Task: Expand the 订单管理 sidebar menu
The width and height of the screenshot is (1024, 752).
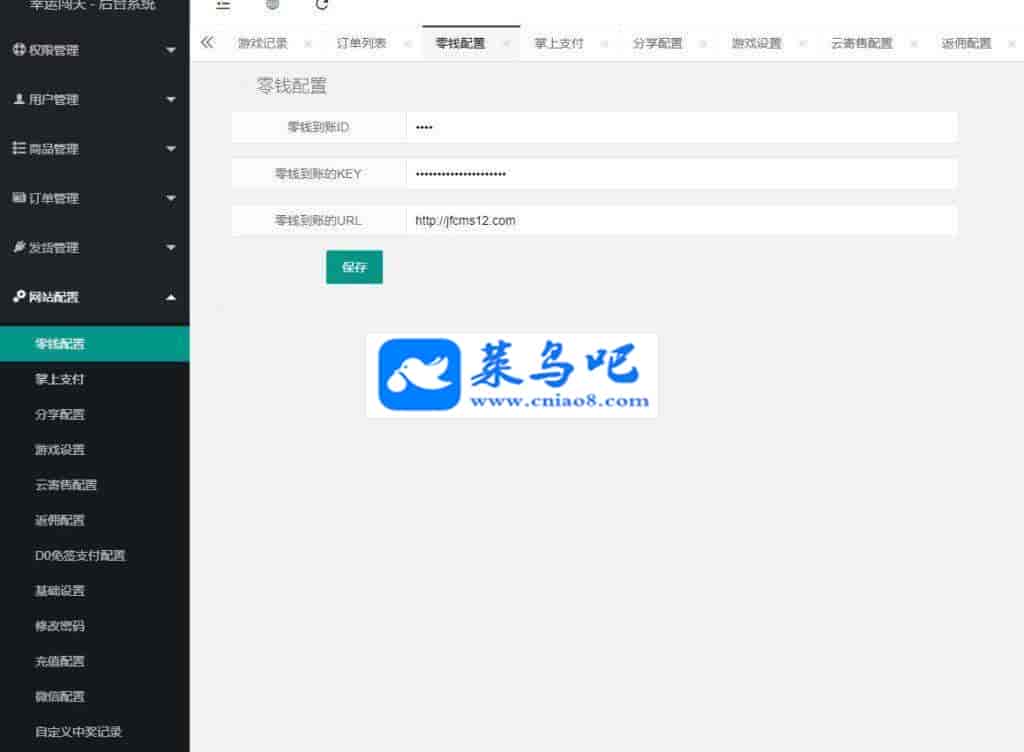Action: coord(94,198)
